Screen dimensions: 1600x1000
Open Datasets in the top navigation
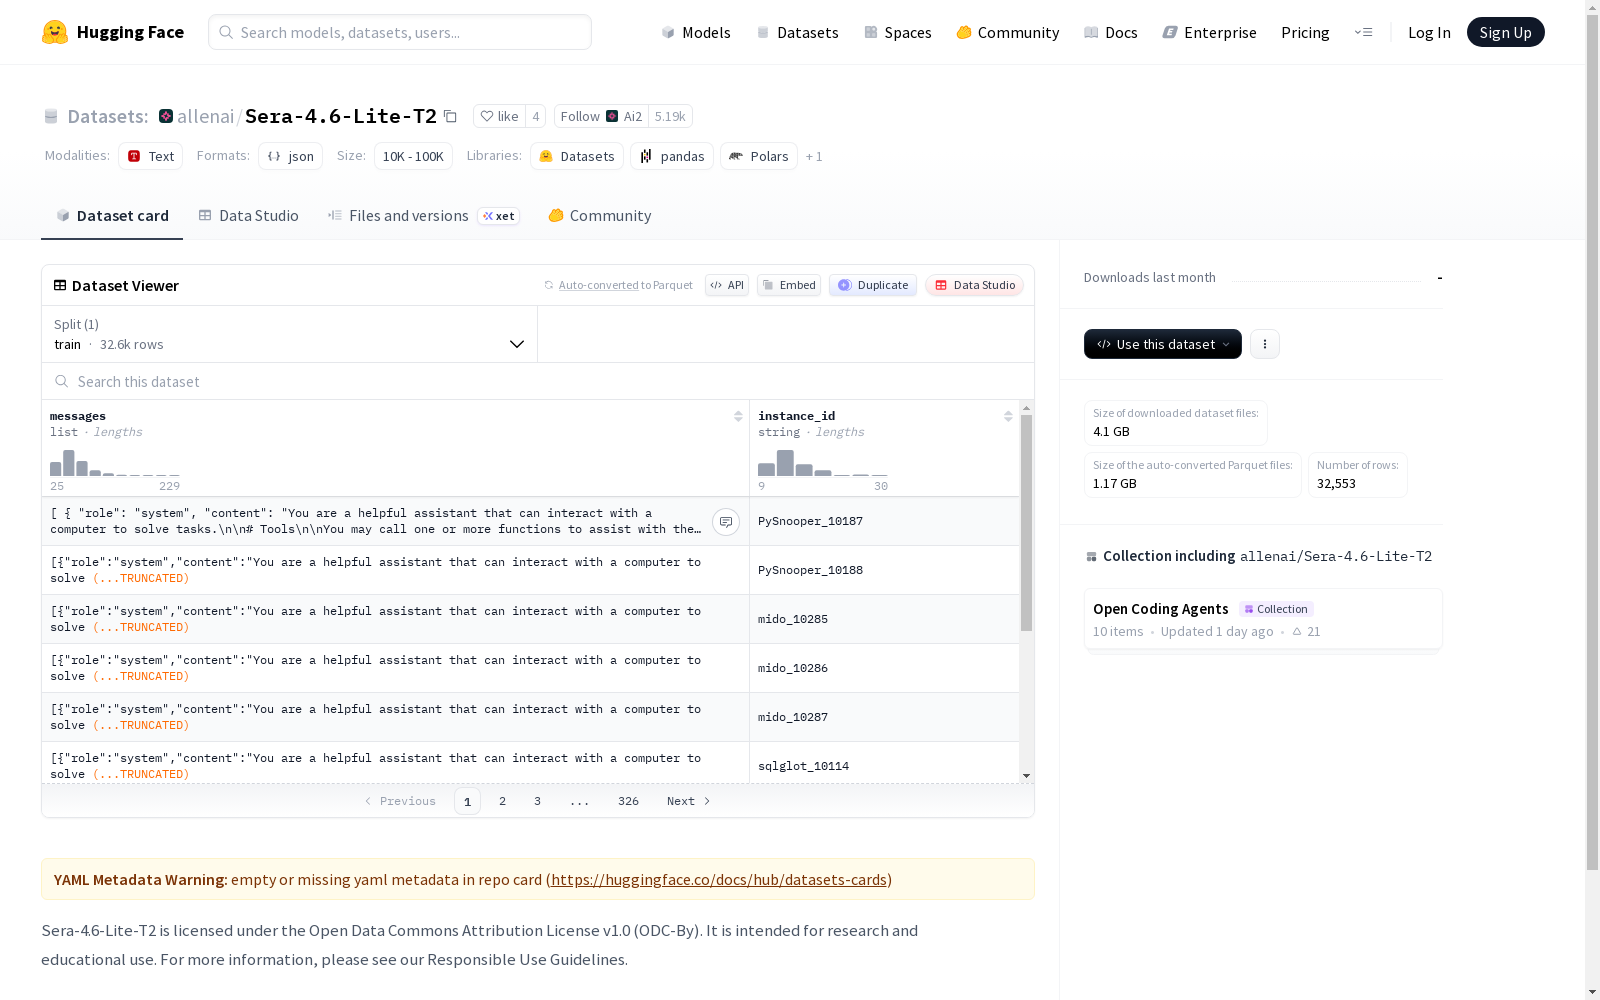pyautogui.click(x=797, y=32)
